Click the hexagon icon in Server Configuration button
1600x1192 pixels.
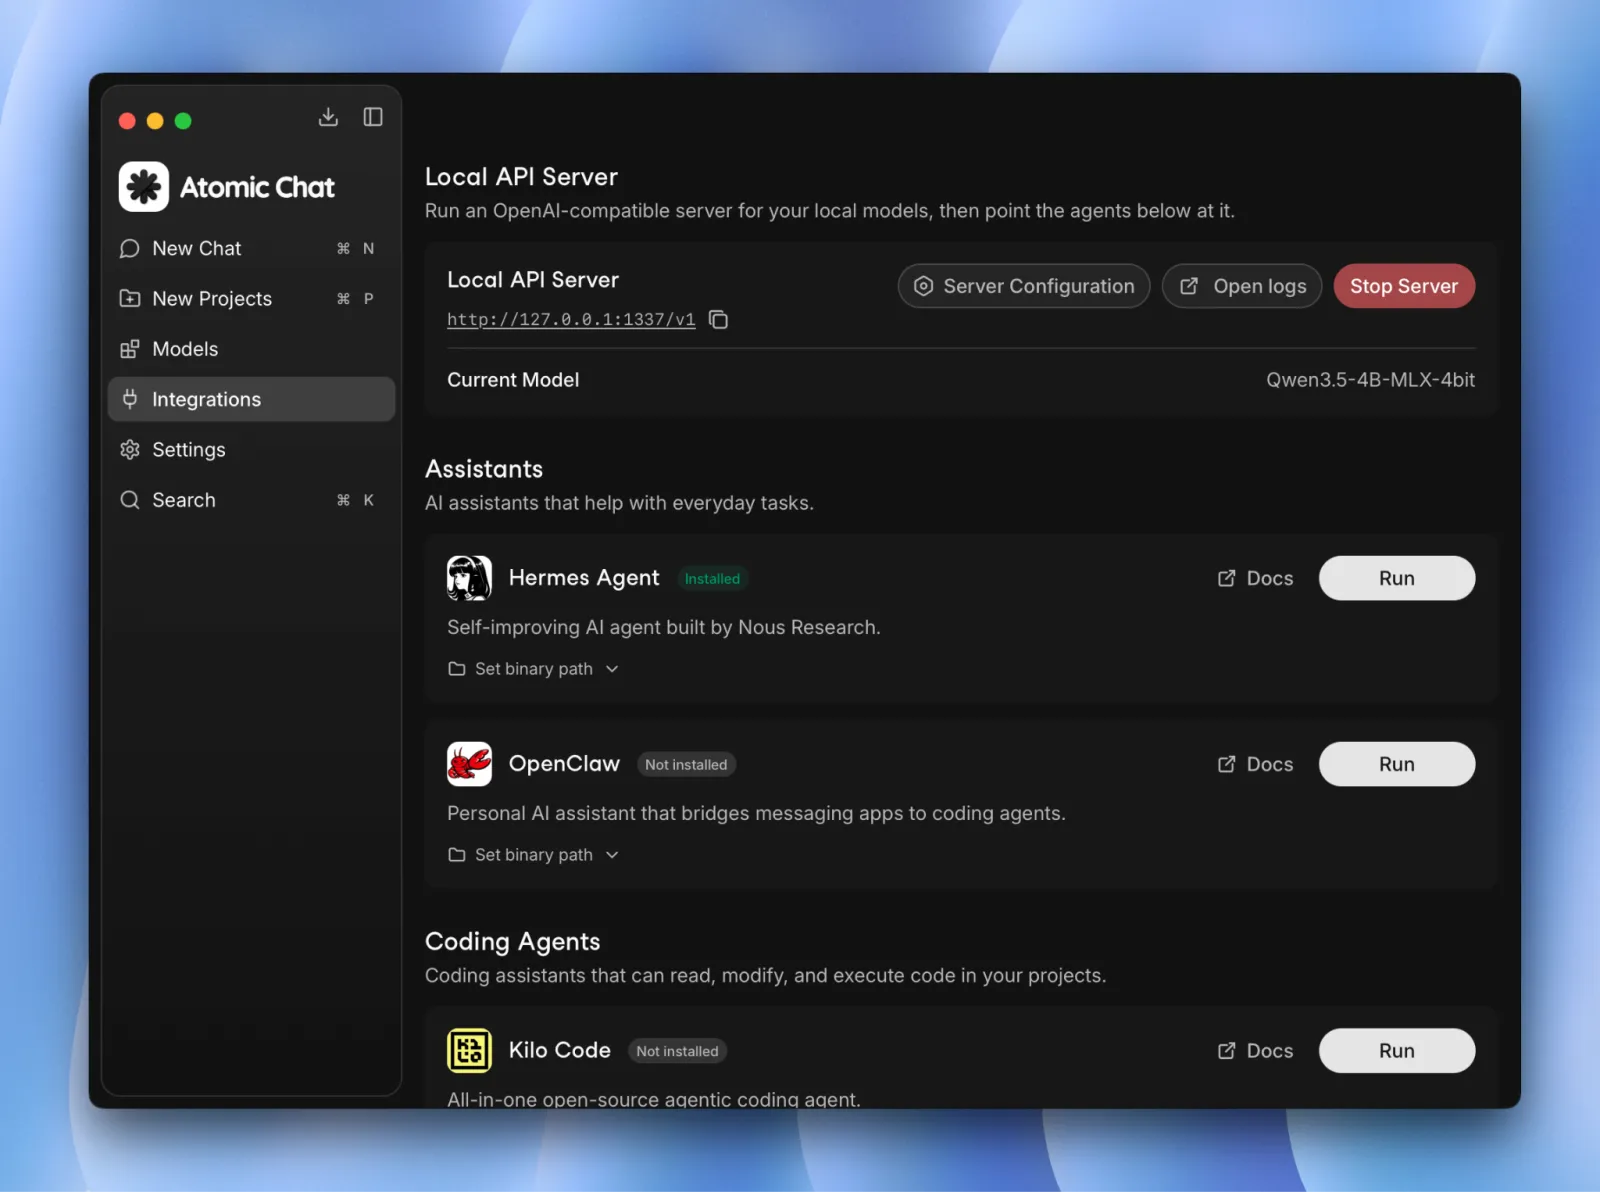[924, 286]
